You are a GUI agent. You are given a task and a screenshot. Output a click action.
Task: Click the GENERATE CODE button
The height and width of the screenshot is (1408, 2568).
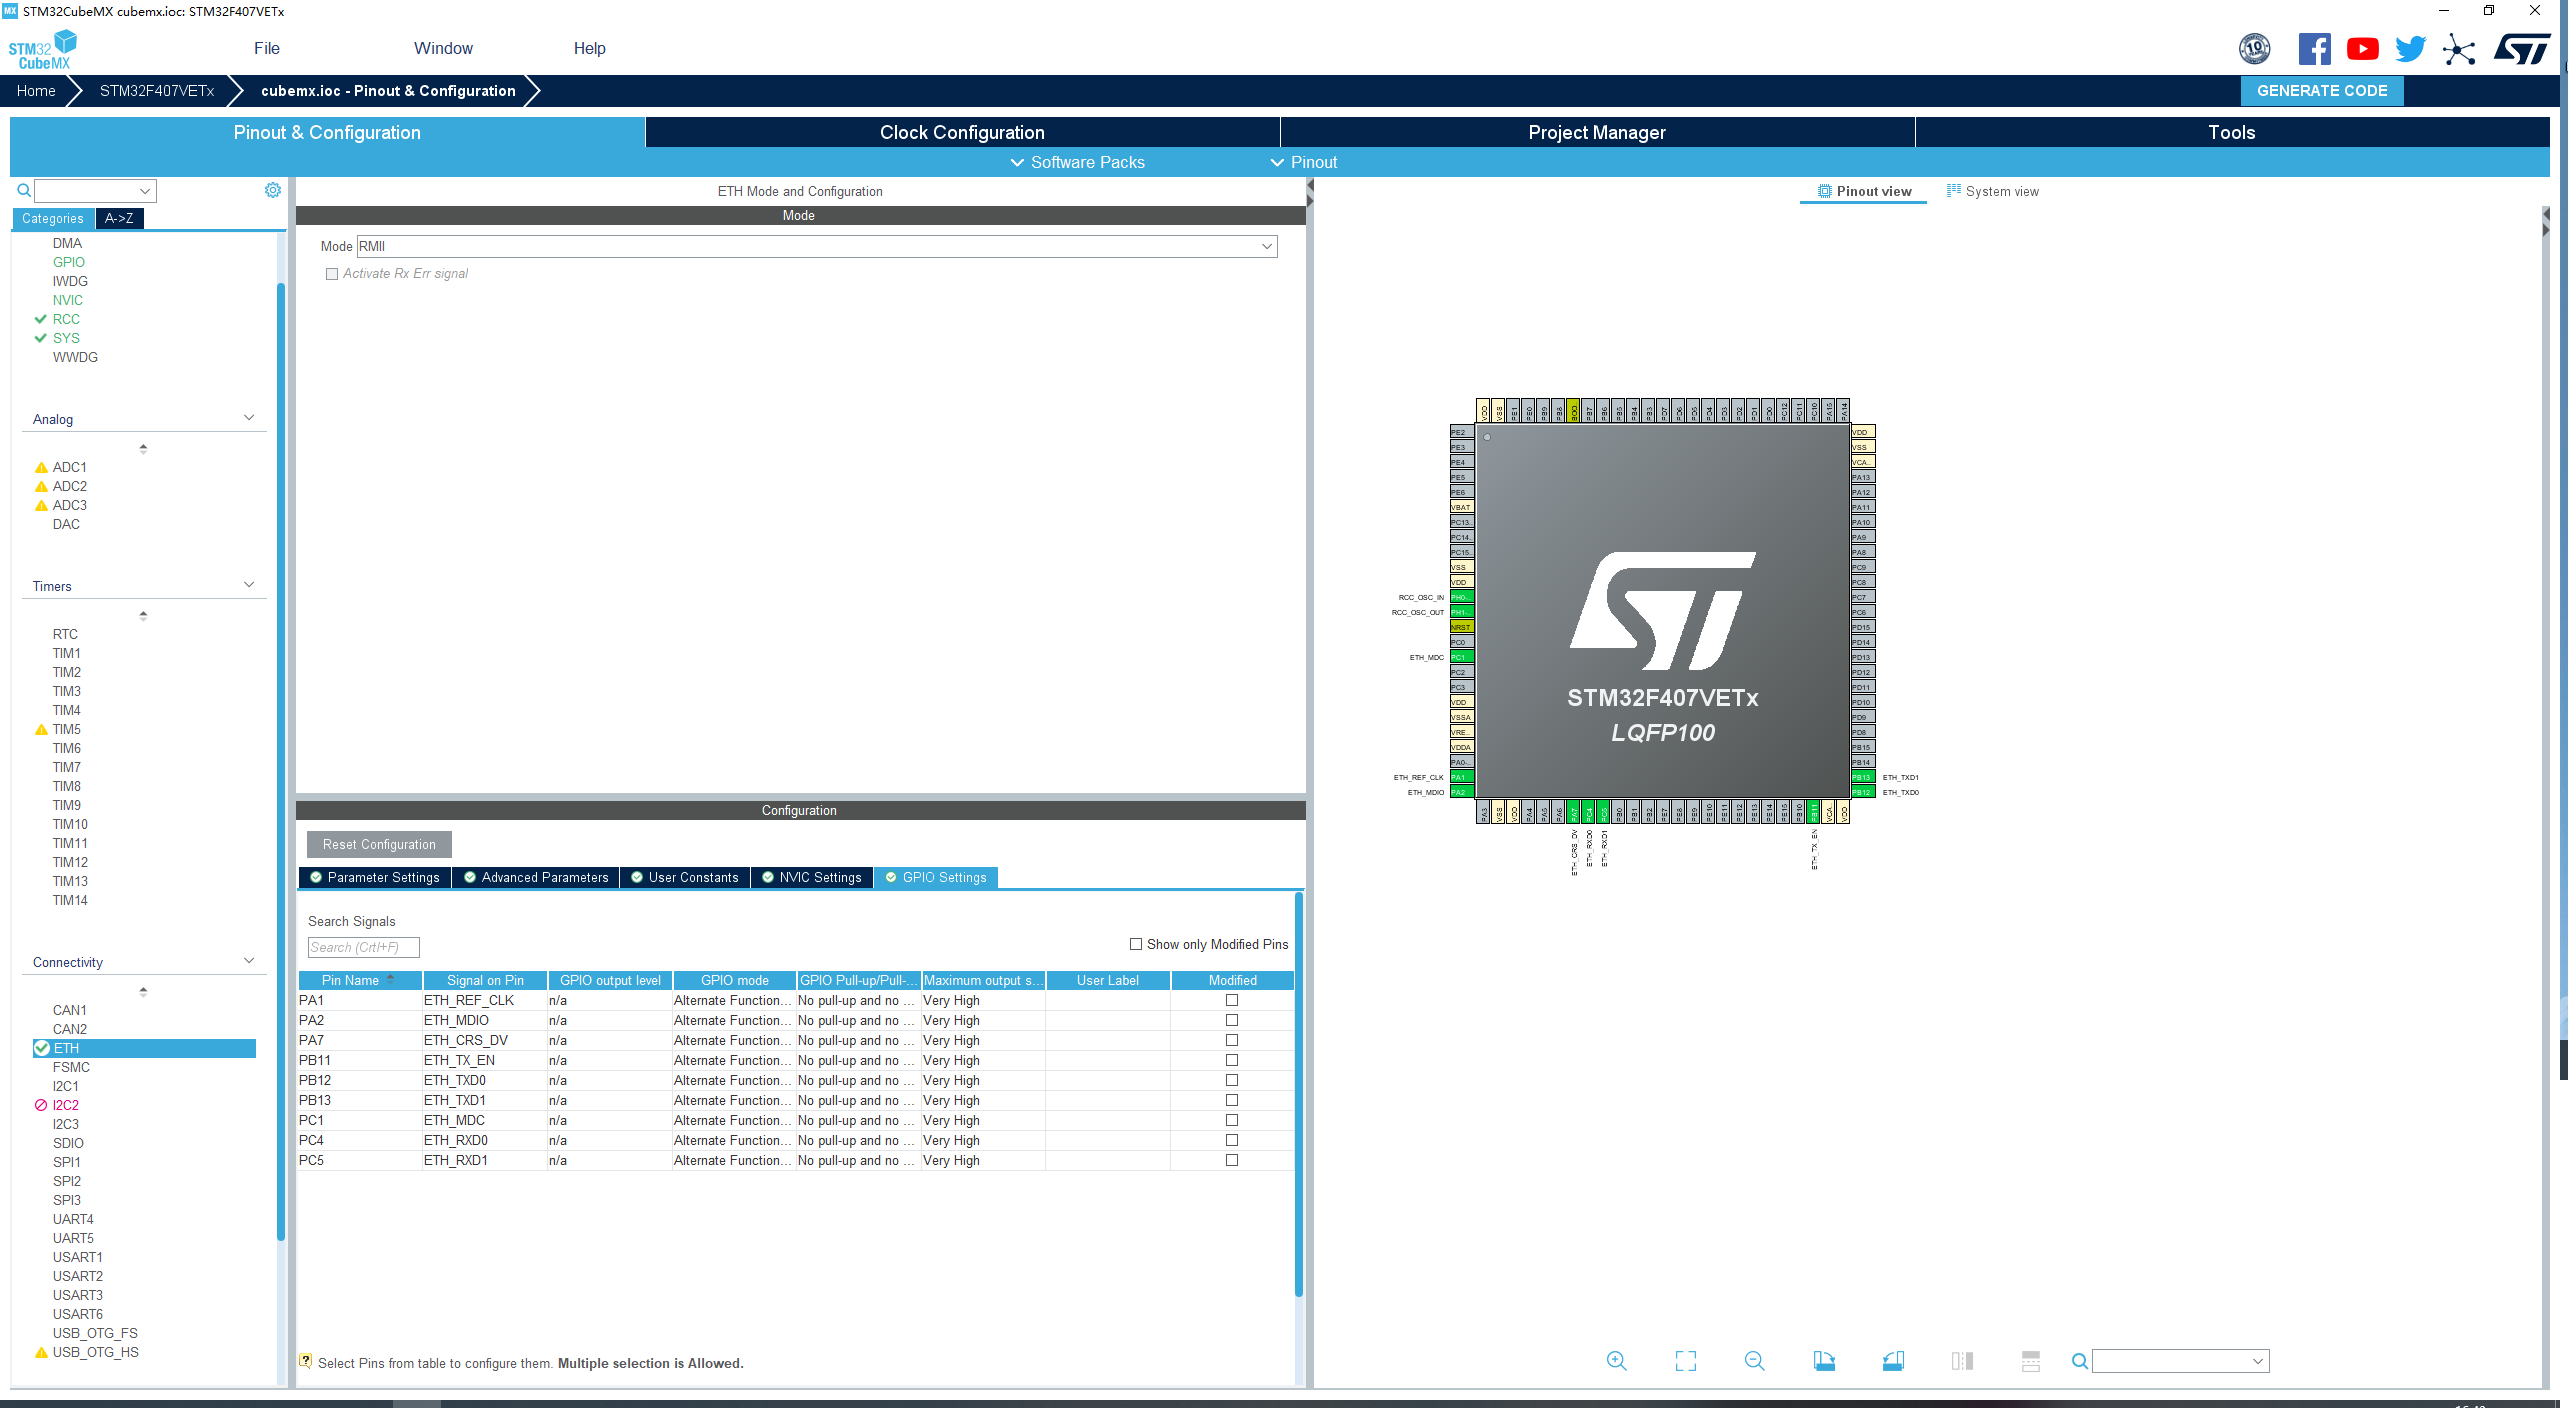(2324, 90)
